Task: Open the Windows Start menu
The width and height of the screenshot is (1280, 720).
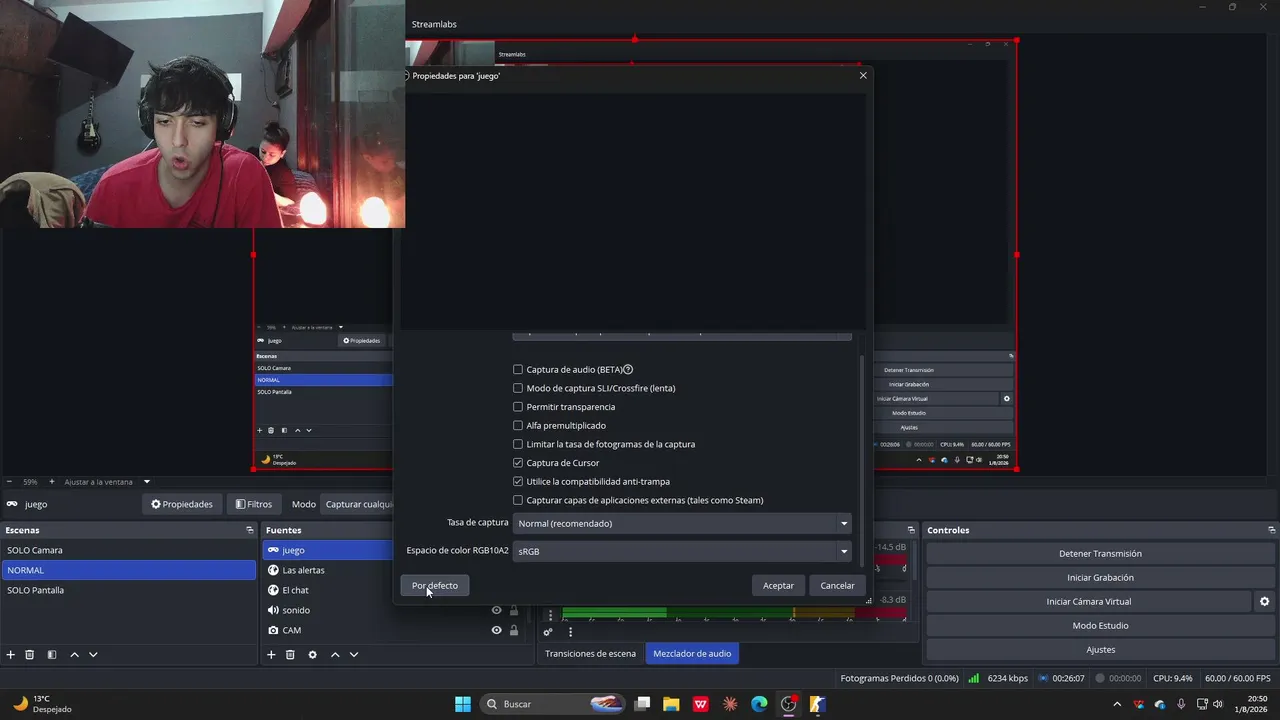Action: 463,704
